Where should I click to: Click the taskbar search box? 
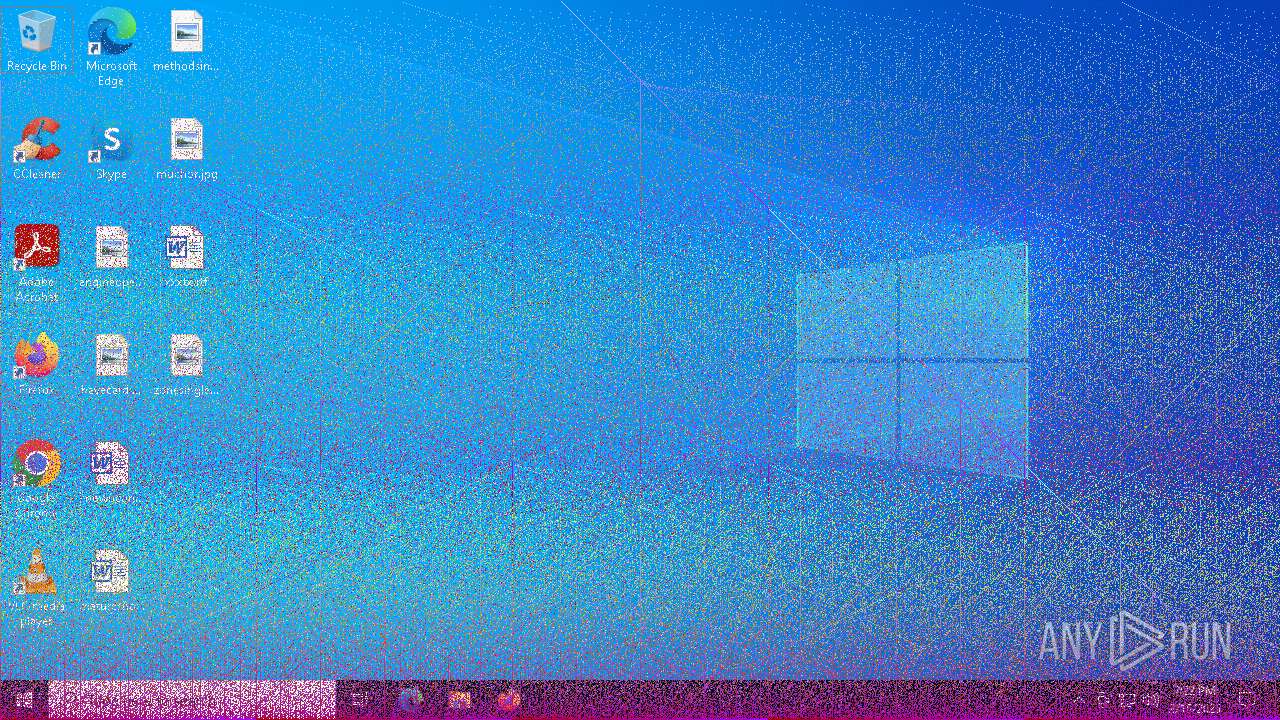192,700
